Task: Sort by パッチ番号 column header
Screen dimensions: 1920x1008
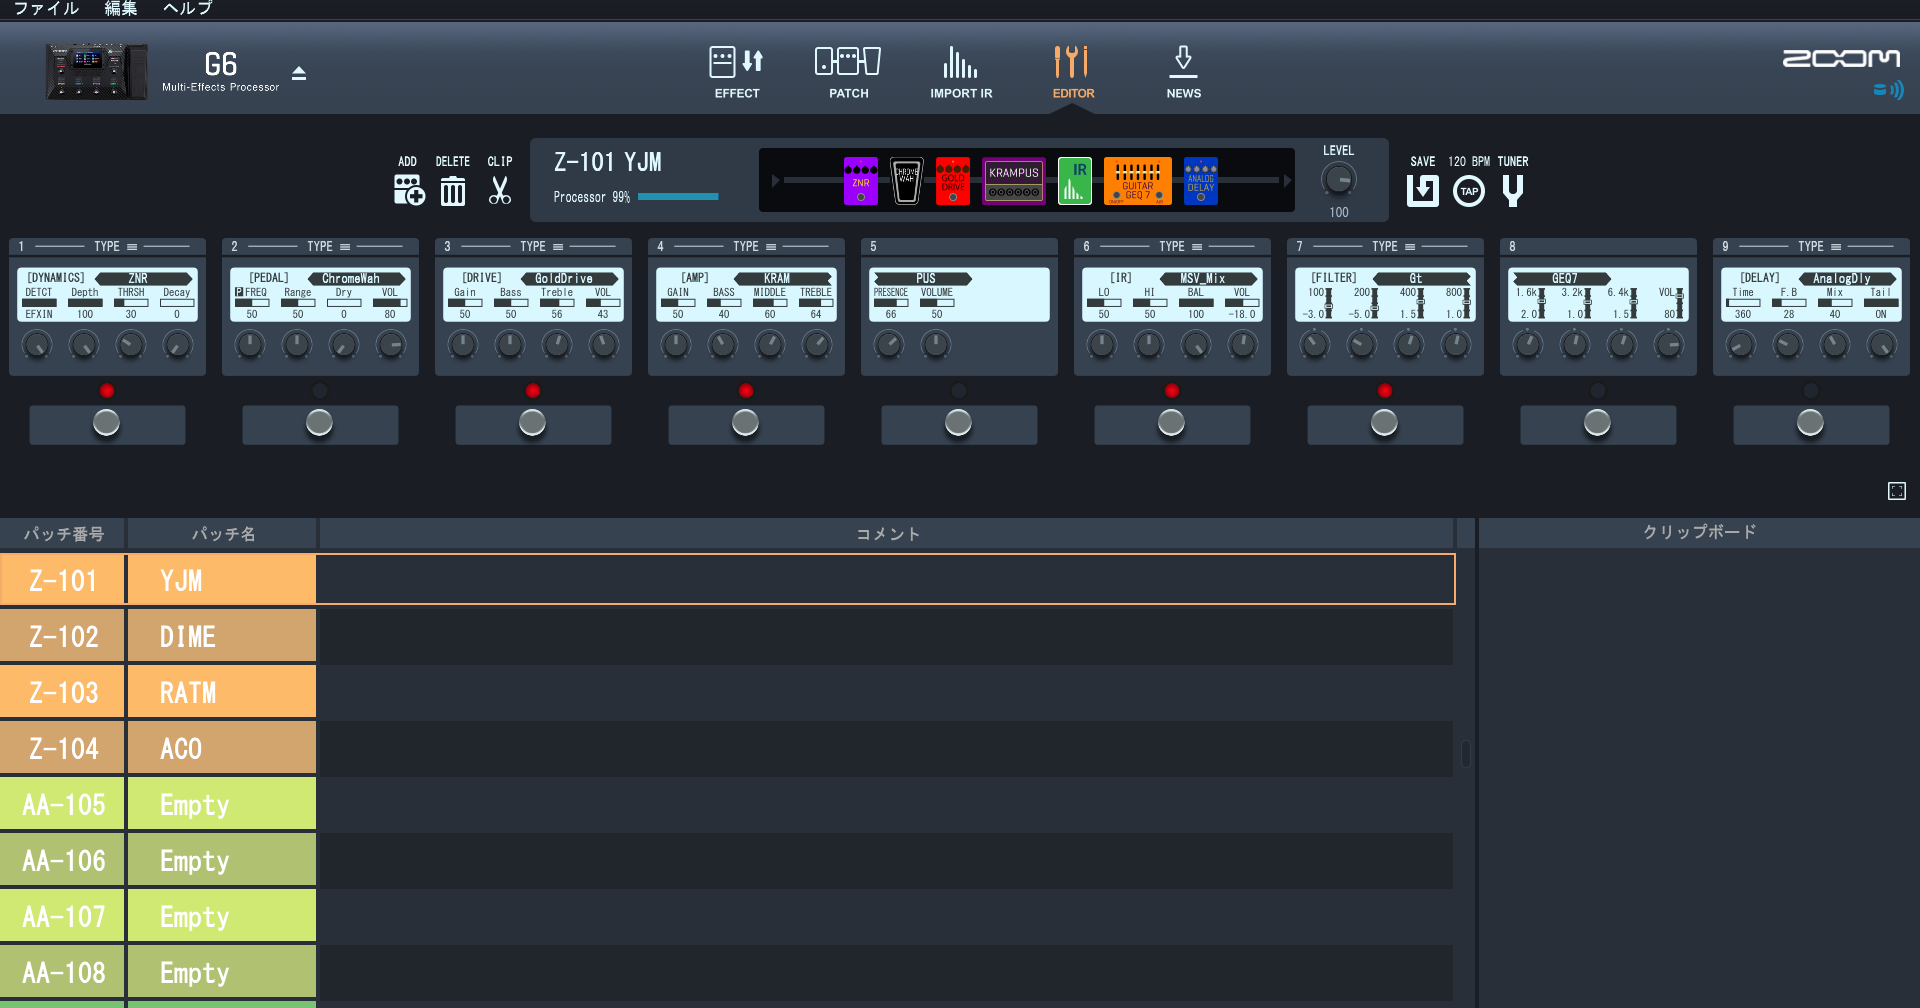Action: [63, 534]
